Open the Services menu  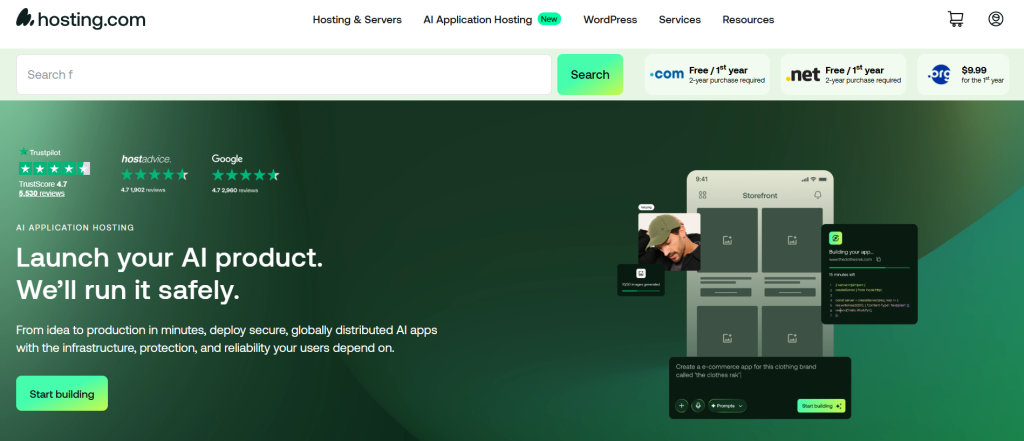click(x=680, y=20)
